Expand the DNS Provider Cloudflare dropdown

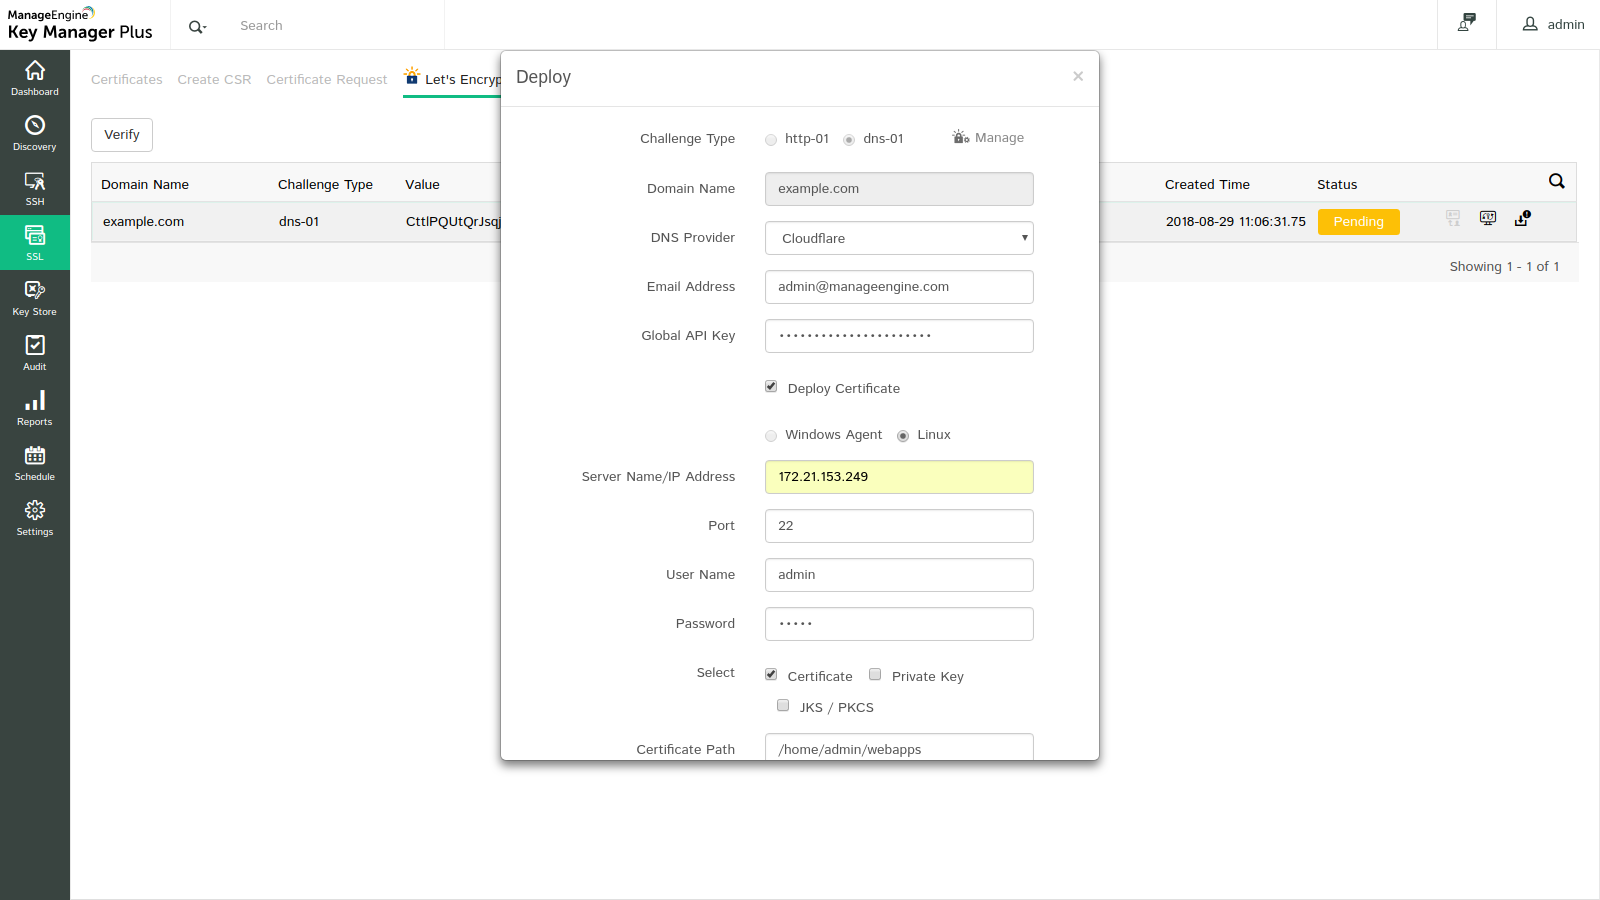[x=899, y=238]
